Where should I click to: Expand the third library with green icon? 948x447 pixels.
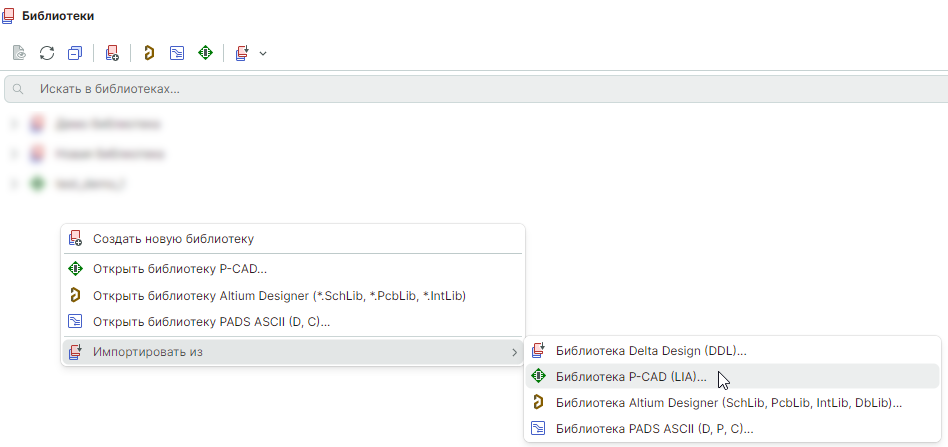pos(14,184)
